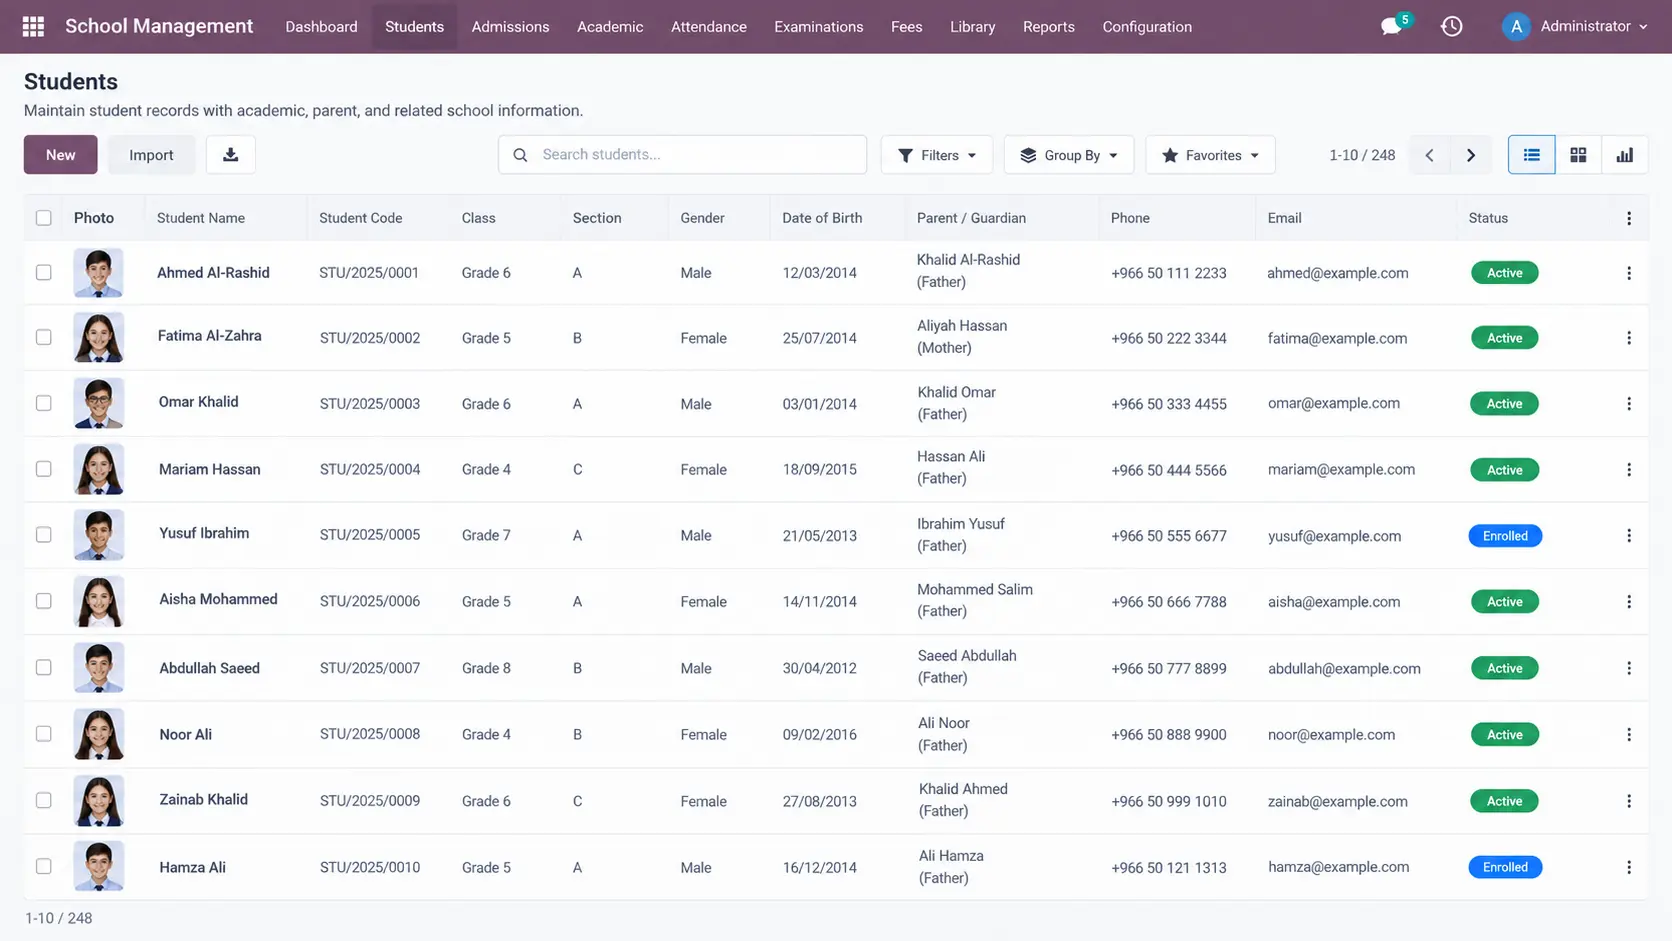The image size is (1672, 941).
Task: Go to previous page arrow
Action: [x=1429, y=155]
